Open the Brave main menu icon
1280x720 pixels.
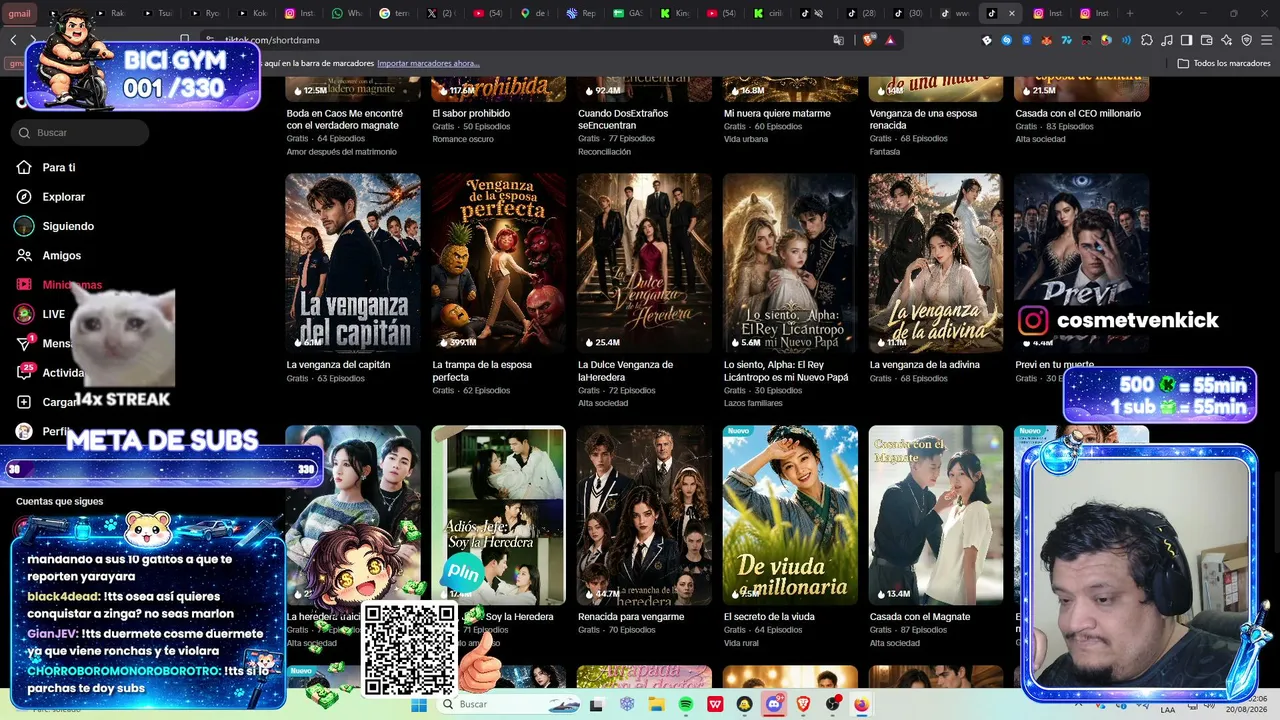1266,40
